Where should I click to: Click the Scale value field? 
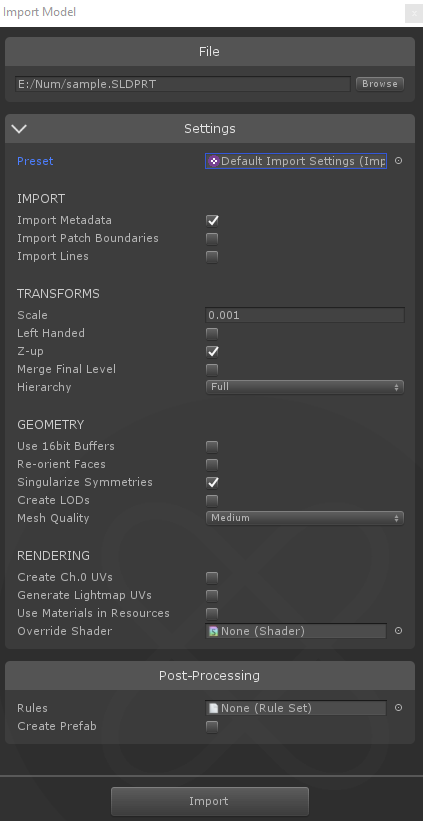(x=305, y=315)
